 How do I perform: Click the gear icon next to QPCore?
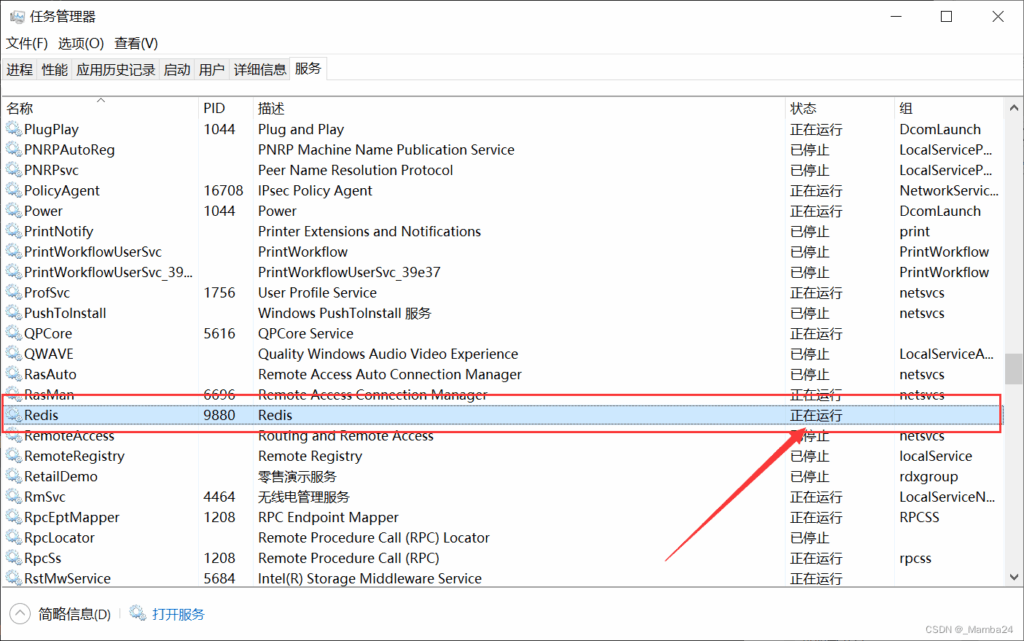click(14, 333)
